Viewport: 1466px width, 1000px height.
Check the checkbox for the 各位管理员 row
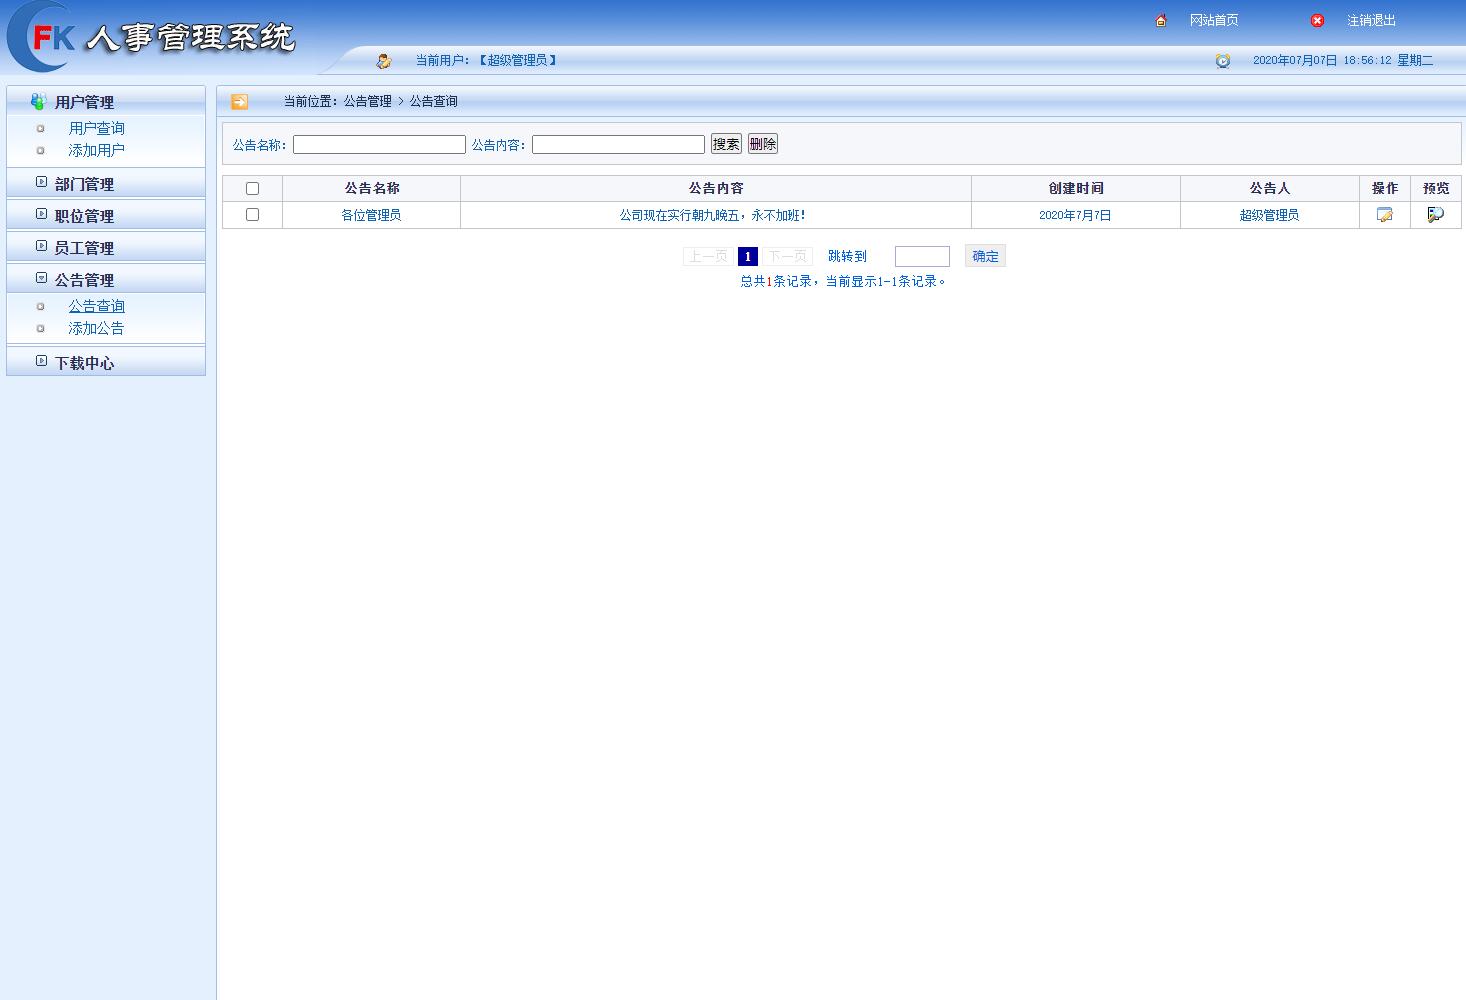(252, 213)
